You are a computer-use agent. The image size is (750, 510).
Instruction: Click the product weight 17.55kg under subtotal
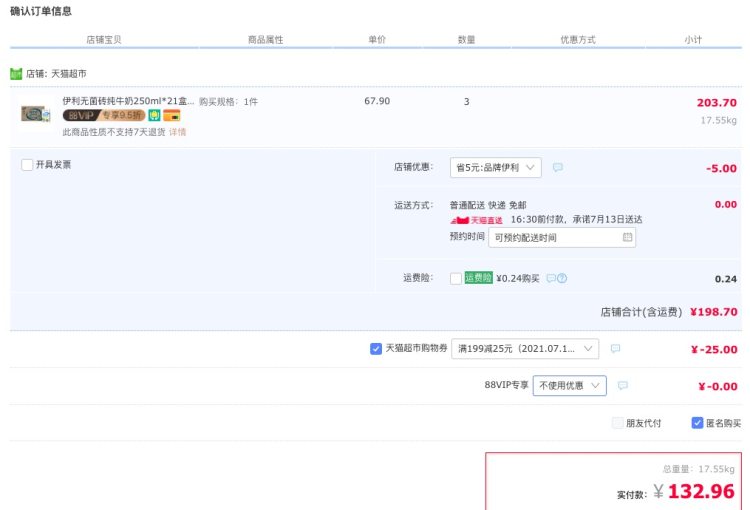tap(718, 120)
